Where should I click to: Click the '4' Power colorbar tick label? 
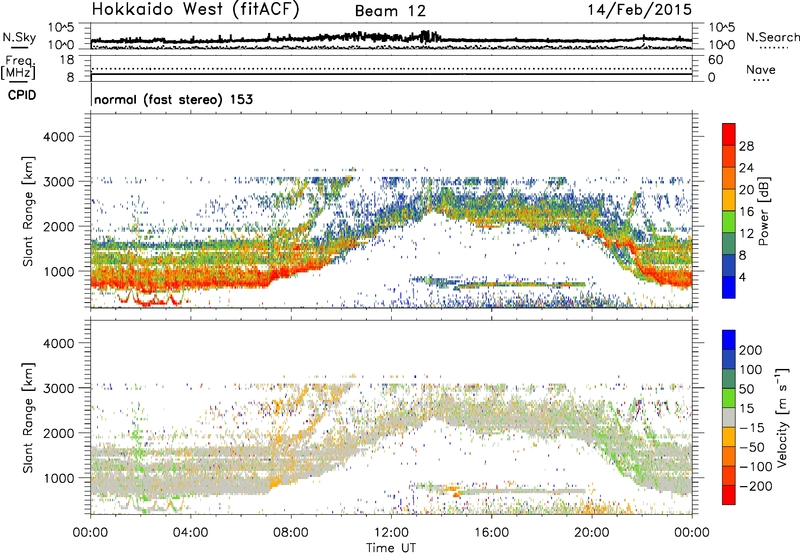(x=742, y=277)
